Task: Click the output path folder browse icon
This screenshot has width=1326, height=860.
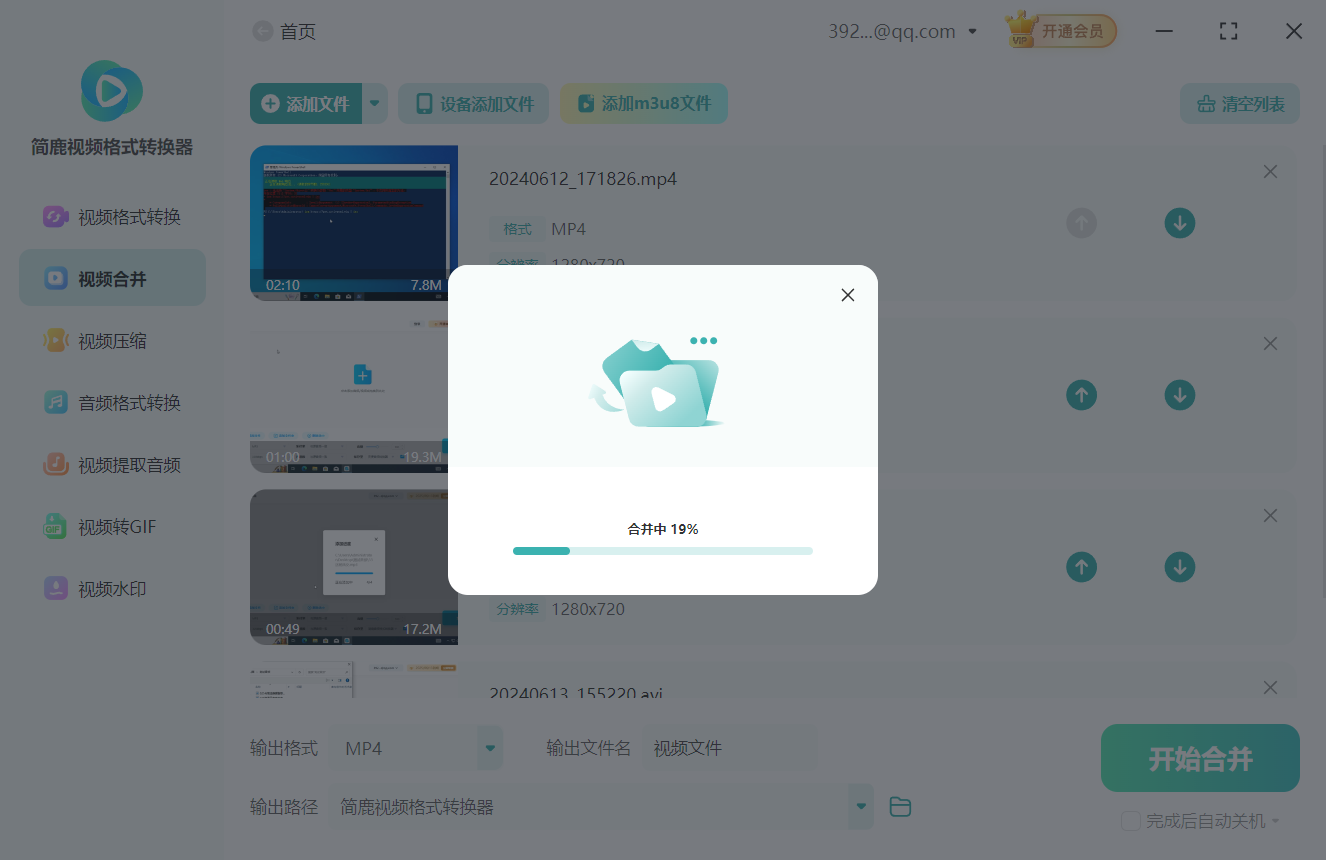Action: point(899,806)
